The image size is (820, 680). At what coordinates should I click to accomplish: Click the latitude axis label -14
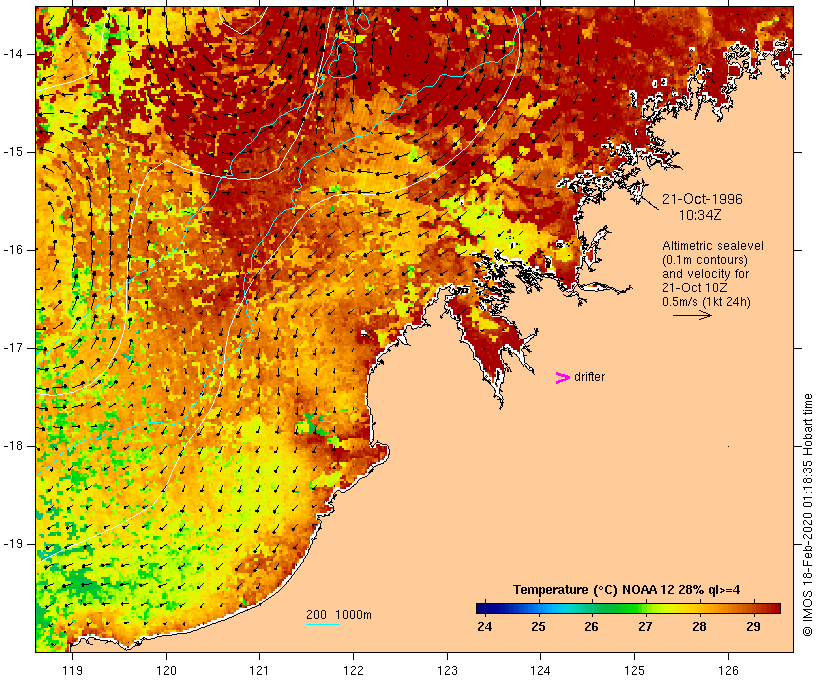13,54
